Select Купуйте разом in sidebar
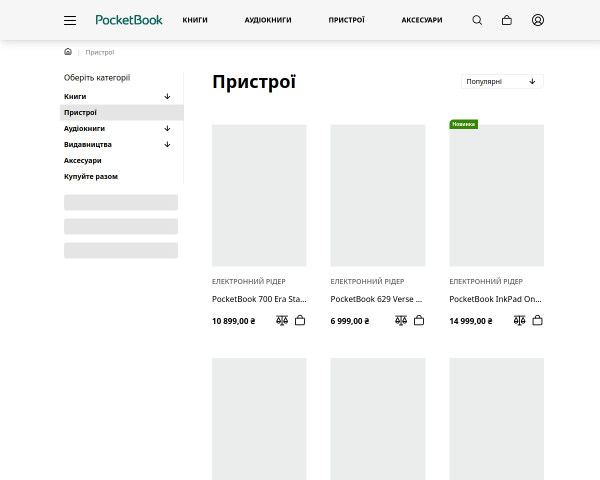 91,177
